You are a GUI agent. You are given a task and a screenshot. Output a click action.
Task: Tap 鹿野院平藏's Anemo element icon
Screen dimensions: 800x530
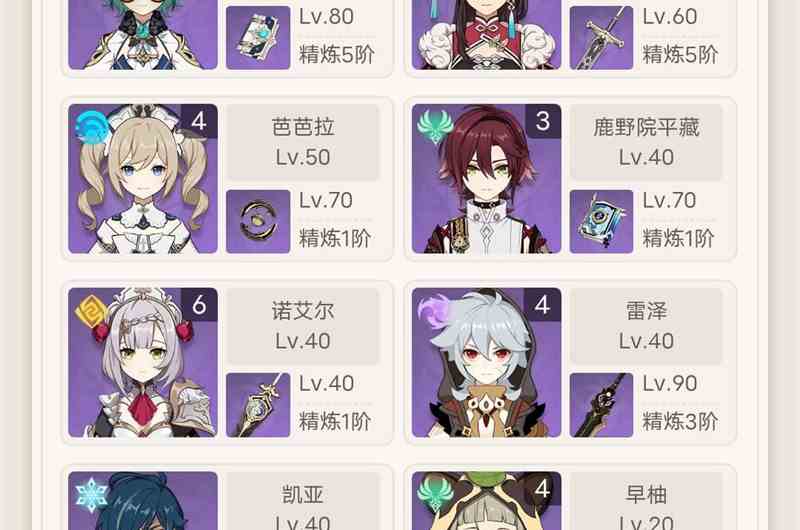click(435, 127)
